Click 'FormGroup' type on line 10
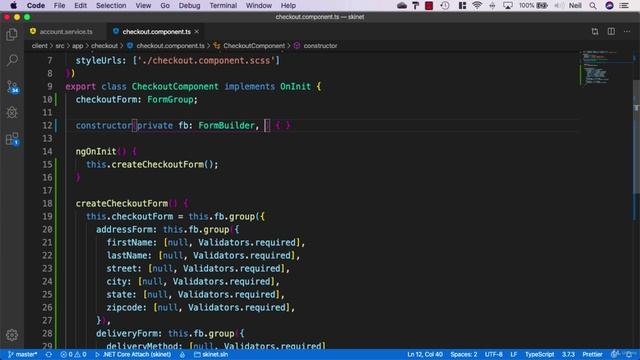Screen dimensions: 640x360 point(170,100)
